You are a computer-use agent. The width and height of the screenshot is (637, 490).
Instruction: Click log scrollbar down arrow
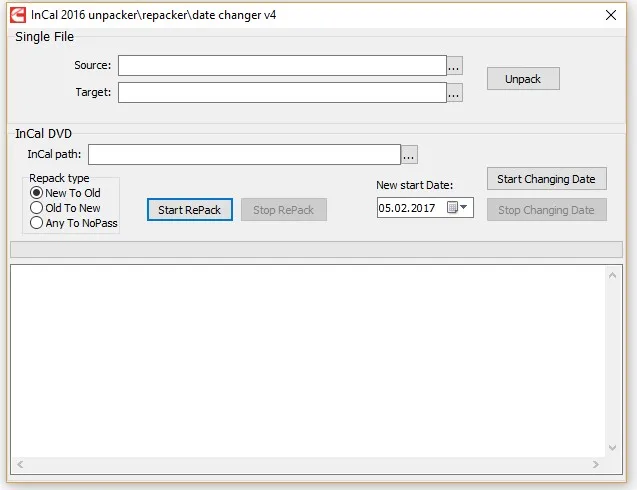pyautogui.click(x=613, y=448)
